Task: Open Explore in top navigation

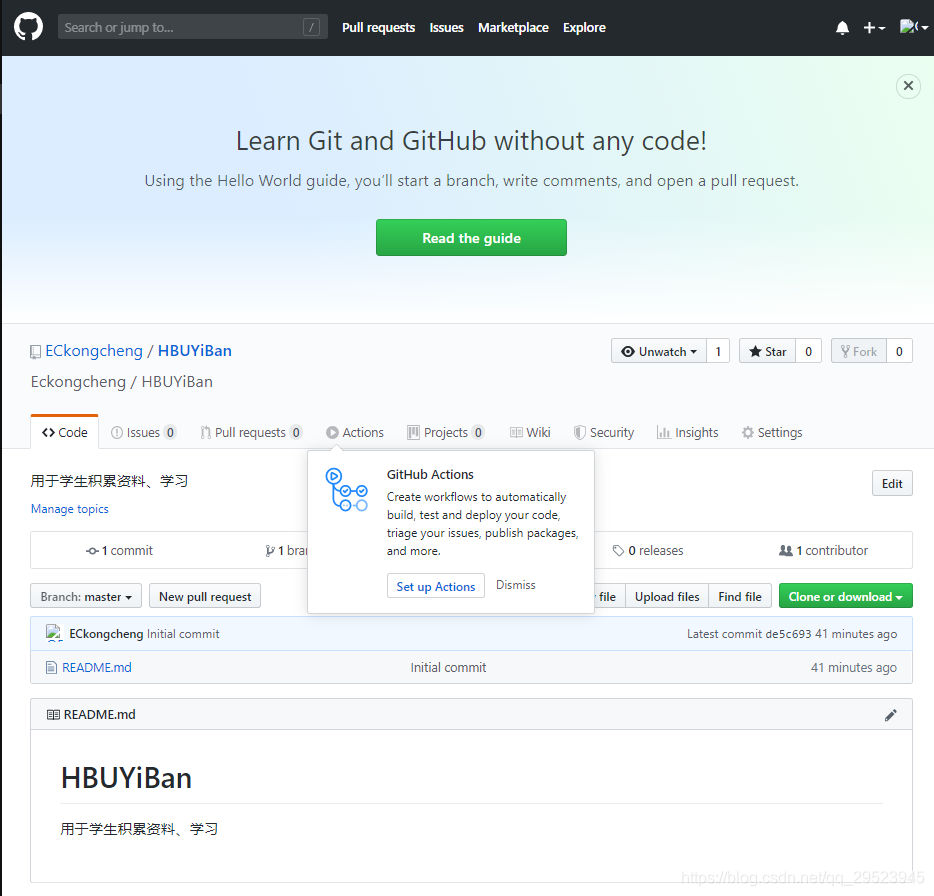Action: (584, 27)
